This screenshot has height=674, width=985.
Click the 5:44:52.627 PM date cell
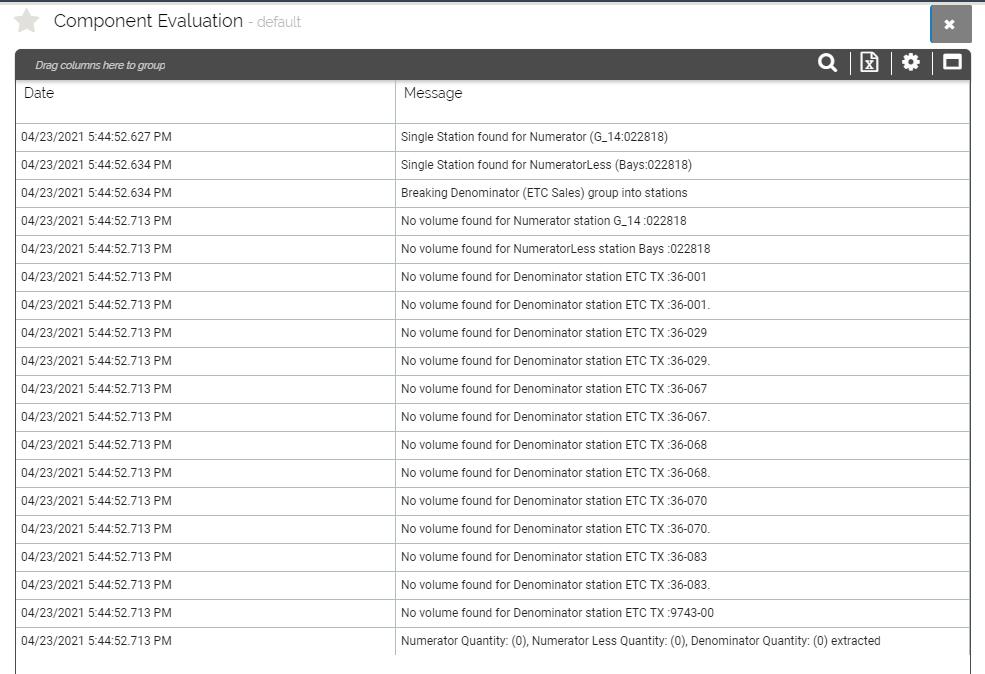96,137
